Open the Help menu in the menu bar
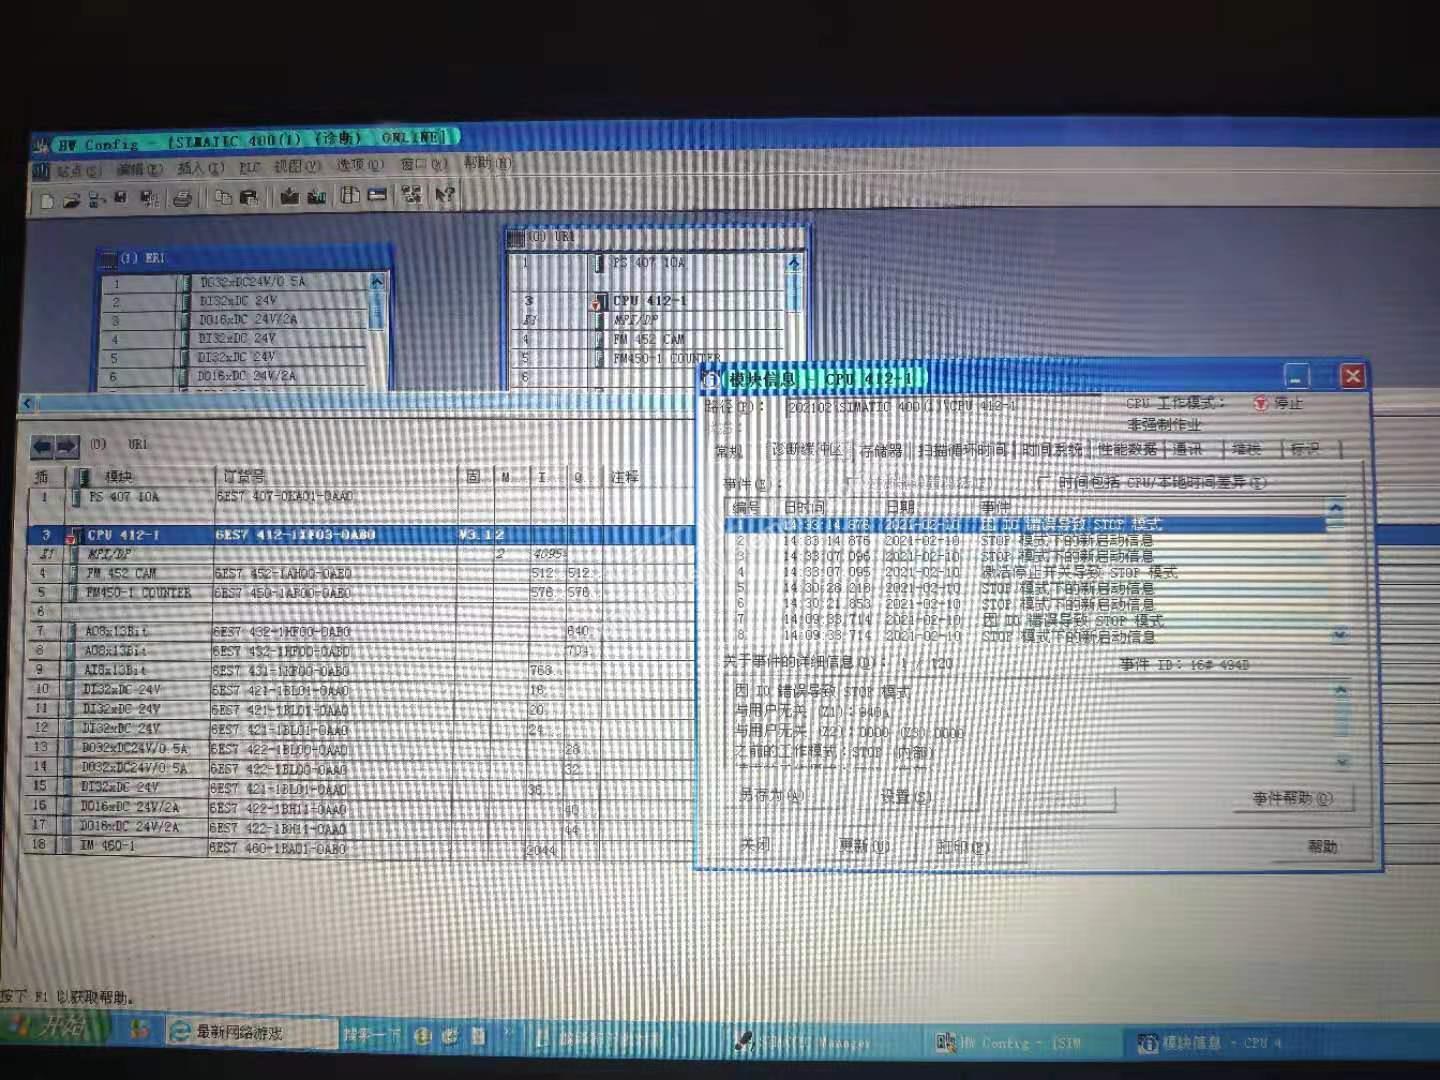Viewport: 1440px width, 1080px height. (x=487, y=163)
